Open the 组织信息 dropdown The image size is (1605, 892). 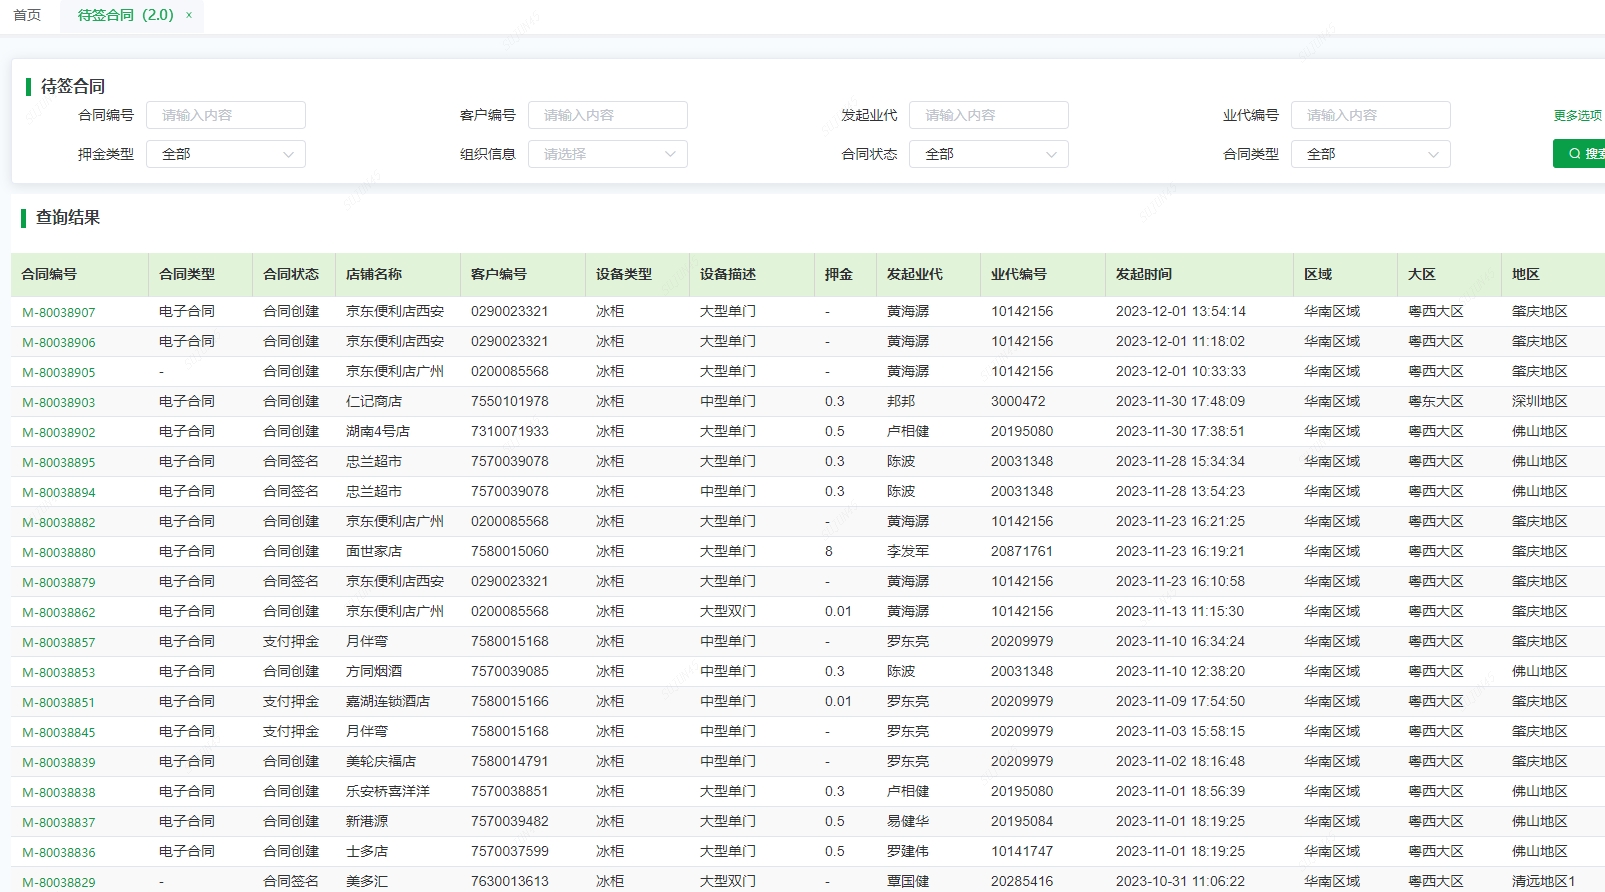click(x=608, y=154)
